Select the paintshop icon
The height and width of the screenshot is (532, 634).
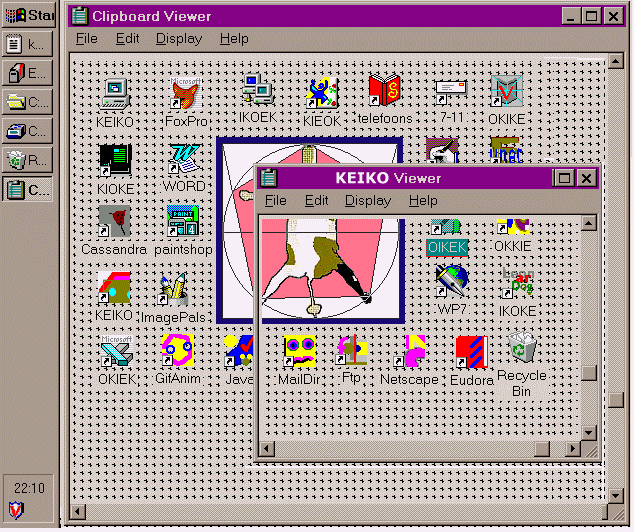point(183,223)
